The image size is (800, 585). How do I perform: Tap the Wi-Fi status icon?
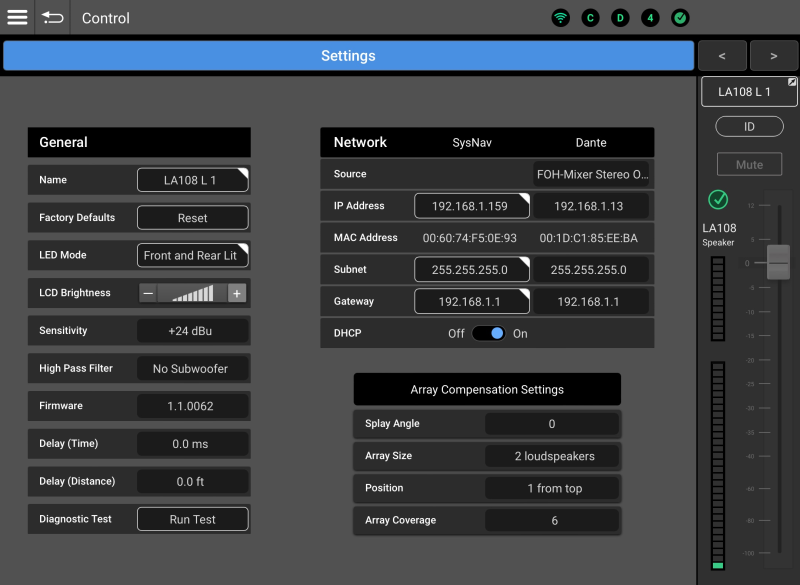(x=561, y=18)
